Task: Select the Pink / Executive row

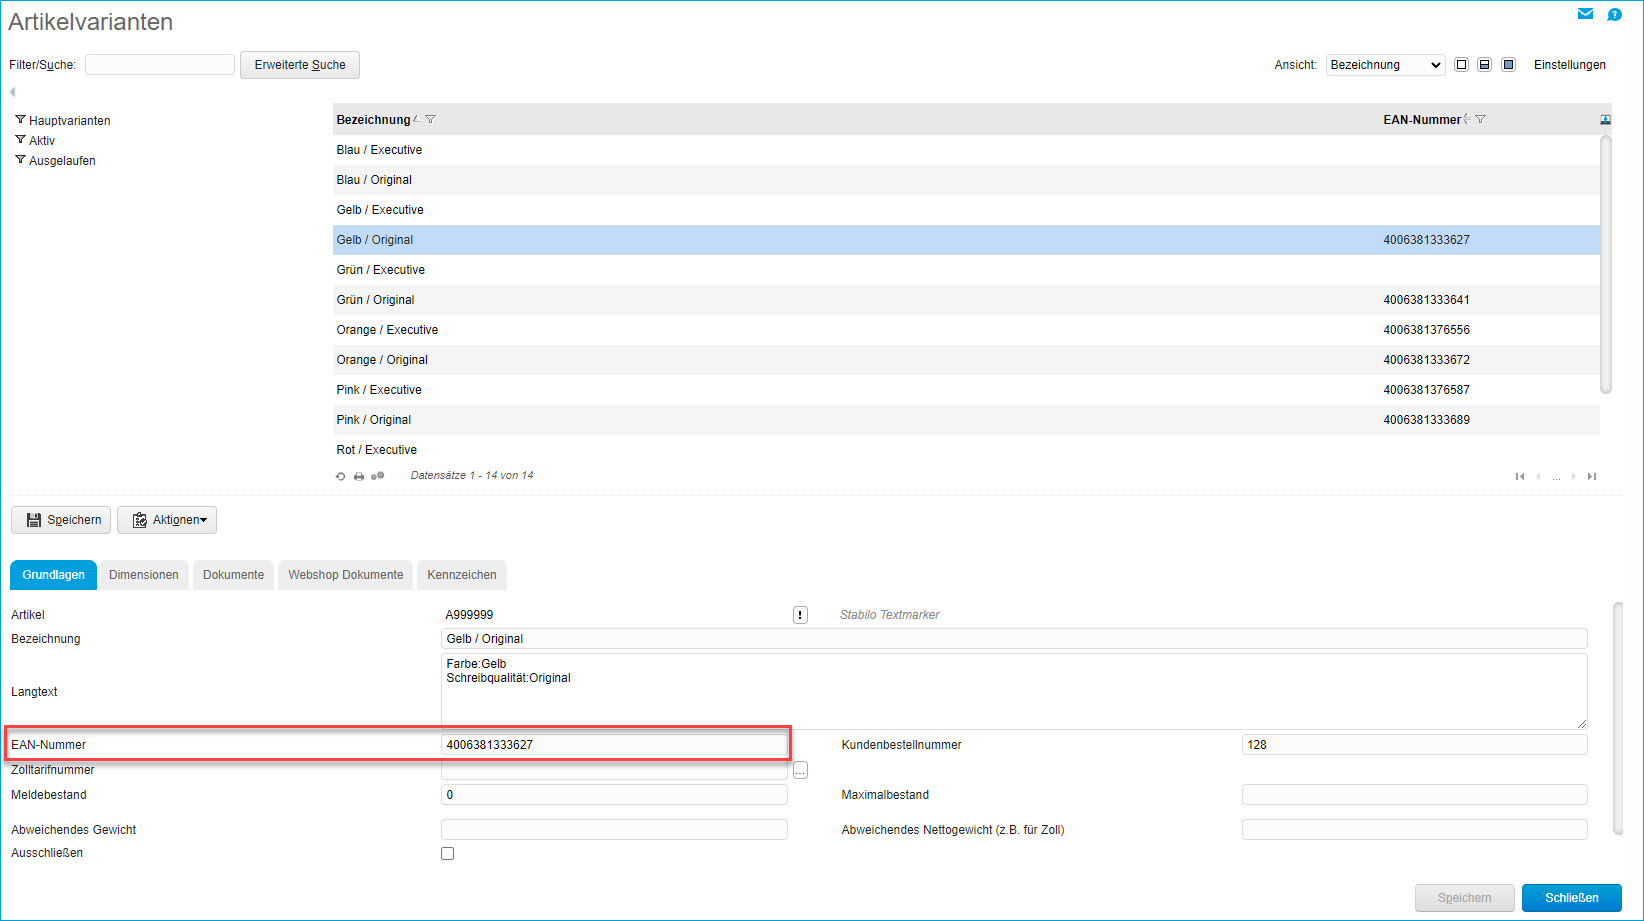Action: coord(966,390)
